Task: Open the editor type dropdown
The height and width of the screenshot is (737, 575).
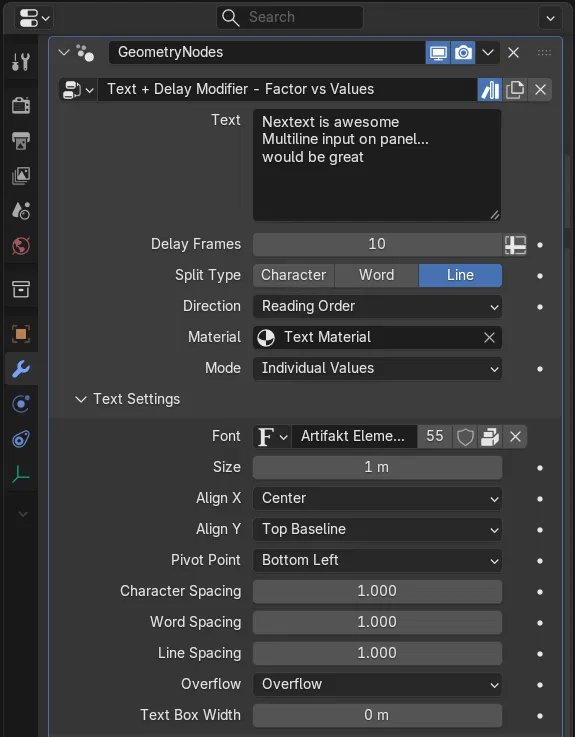Action: 34,19
